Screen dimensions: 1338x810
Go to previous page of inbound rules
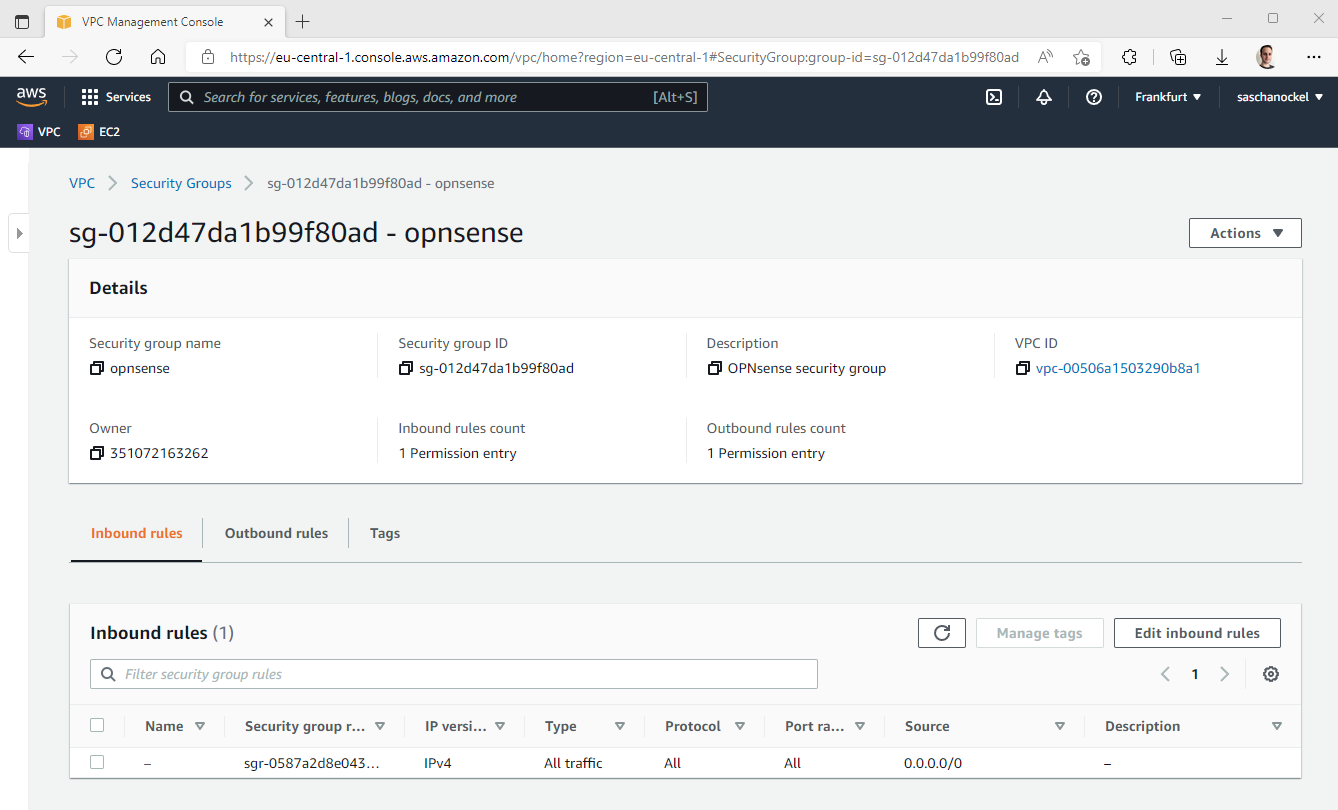(x=1165, y=674)
